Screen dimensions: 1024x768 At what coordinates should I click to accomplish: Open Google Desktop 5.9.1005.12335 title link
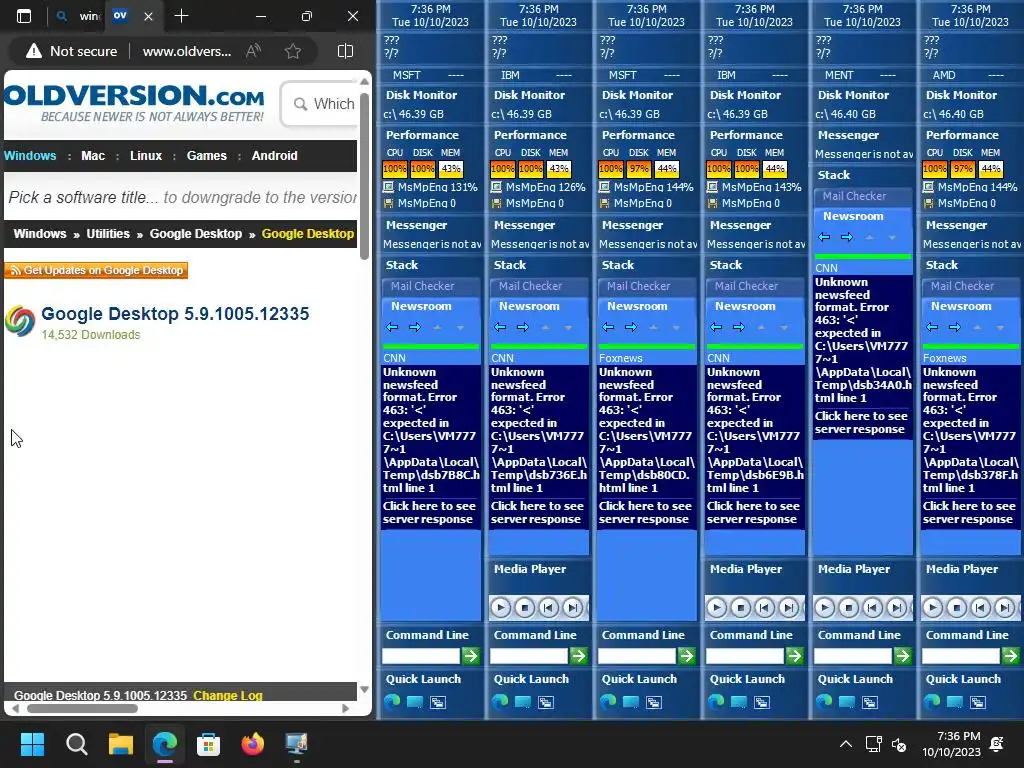point(175,313)
